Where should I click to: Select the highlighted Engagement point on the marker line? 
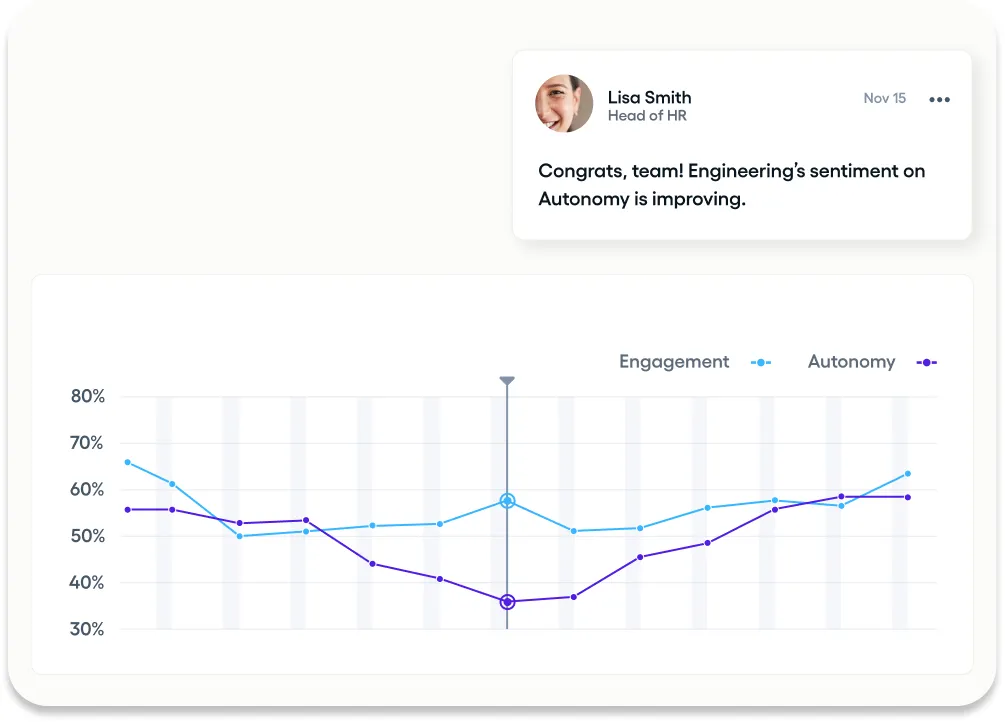507,501
